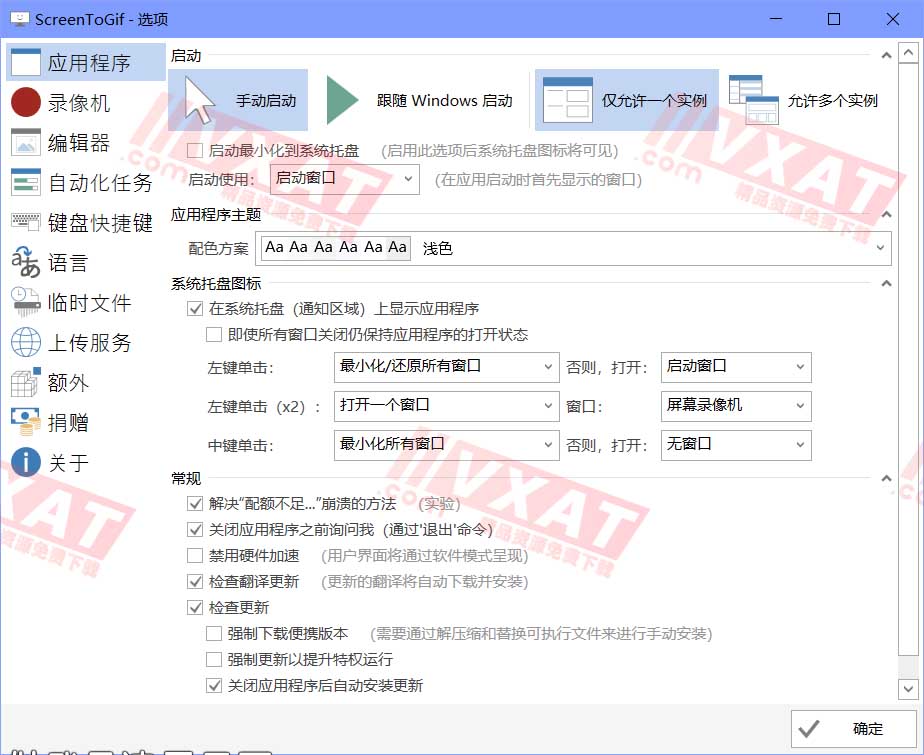Click the green play triangle icon
This screenshot has width=924, height=755.
point(342,100)
